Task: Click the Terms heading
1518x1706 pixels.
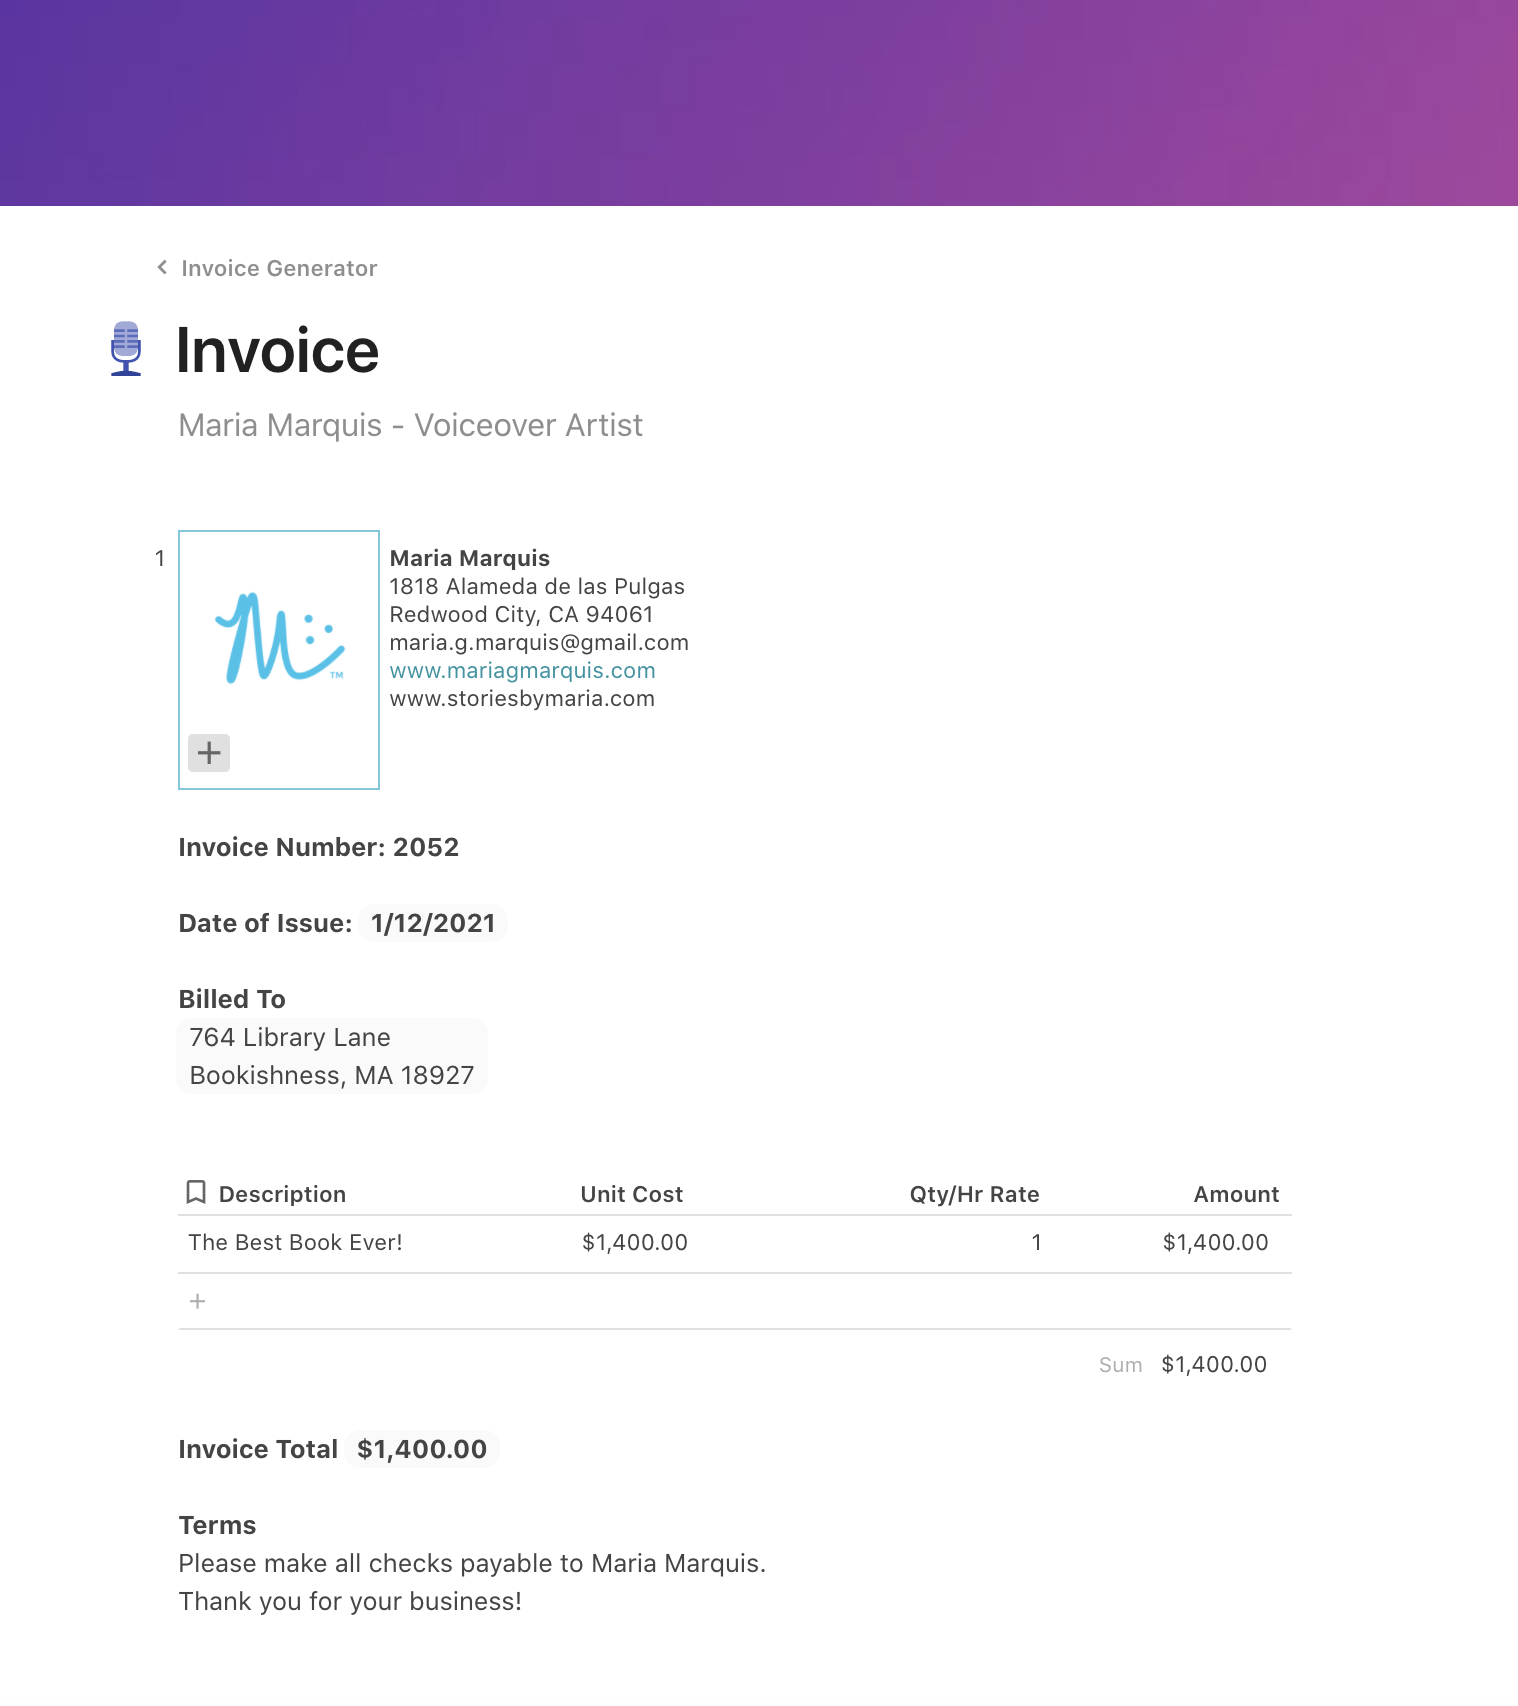Action: tap(217, 1525)
